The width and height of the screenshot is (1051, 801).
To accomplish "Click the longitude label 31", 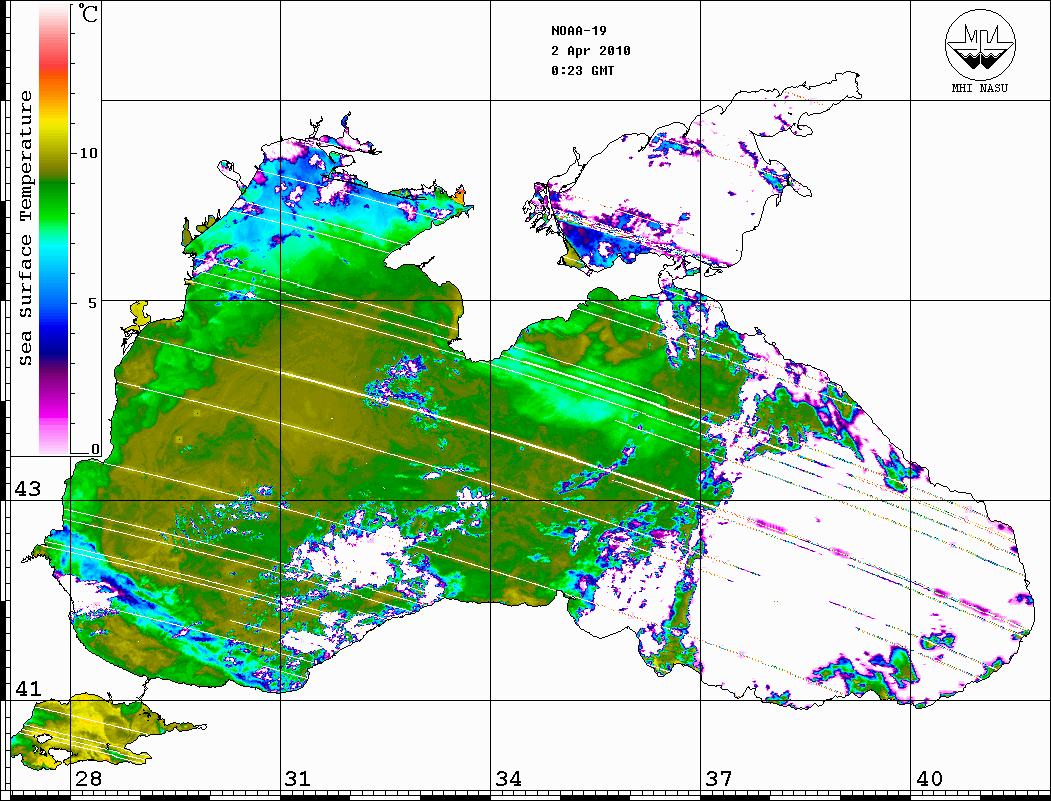I will click(298, 778).
